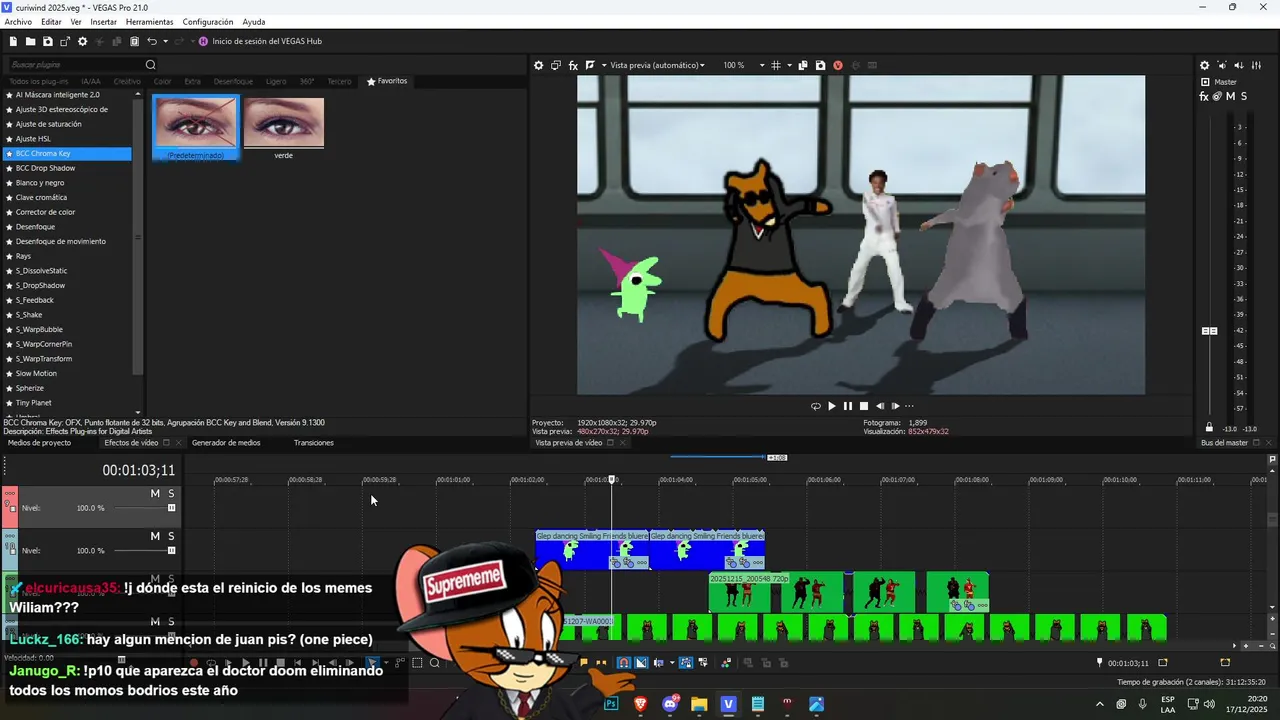Open the Master bus fx chain

tap(1204, 96)
